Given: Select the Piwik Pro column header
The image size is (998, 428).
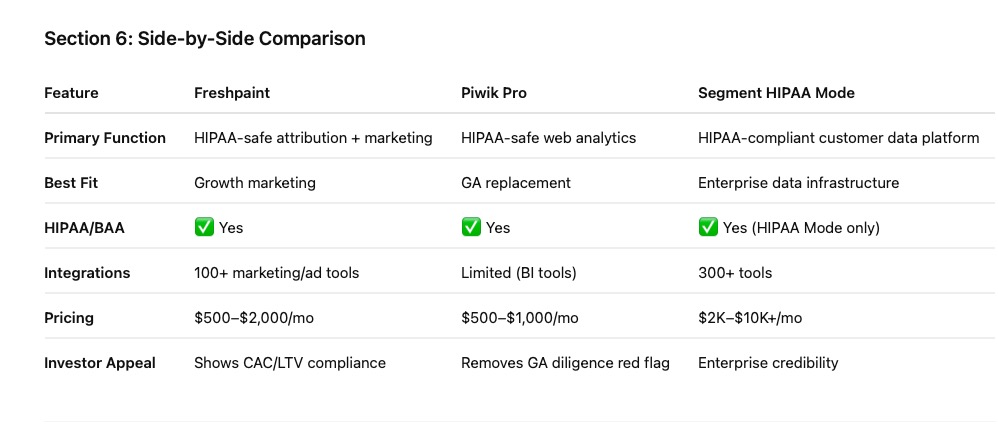Looking at the screenshot, I should tap(493, 93).
